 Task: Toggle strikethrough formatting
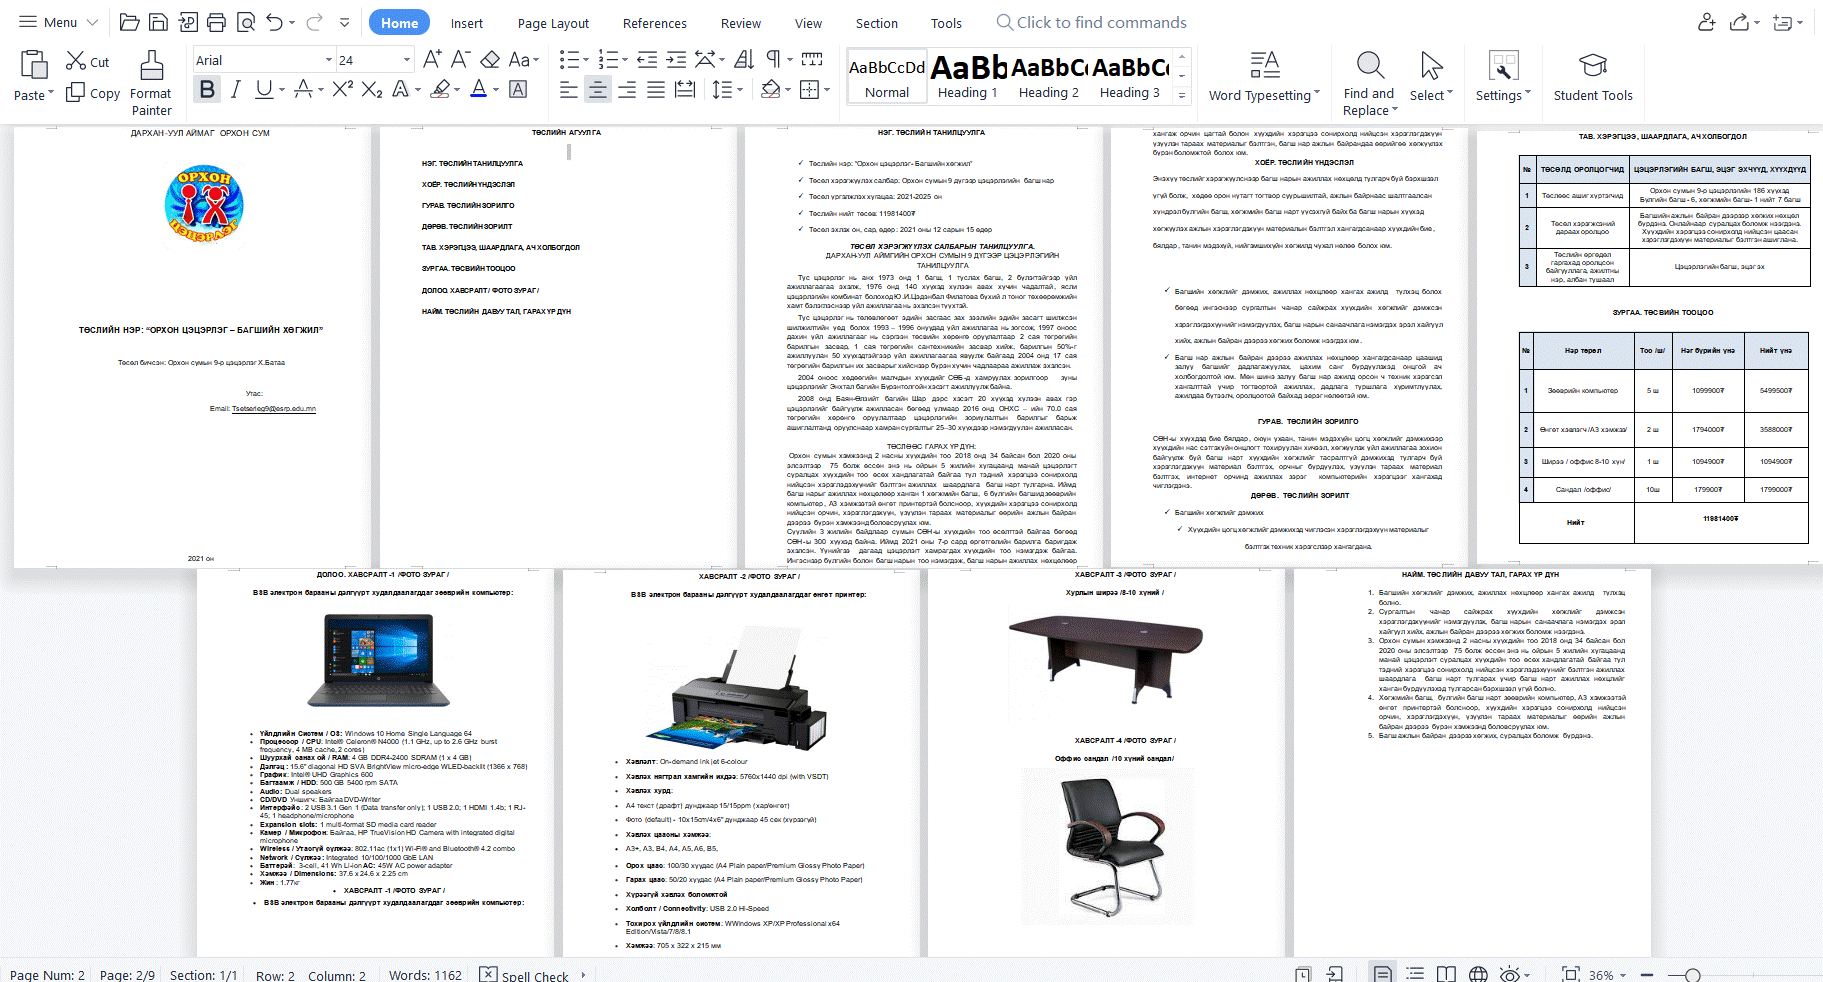[303, 89]
